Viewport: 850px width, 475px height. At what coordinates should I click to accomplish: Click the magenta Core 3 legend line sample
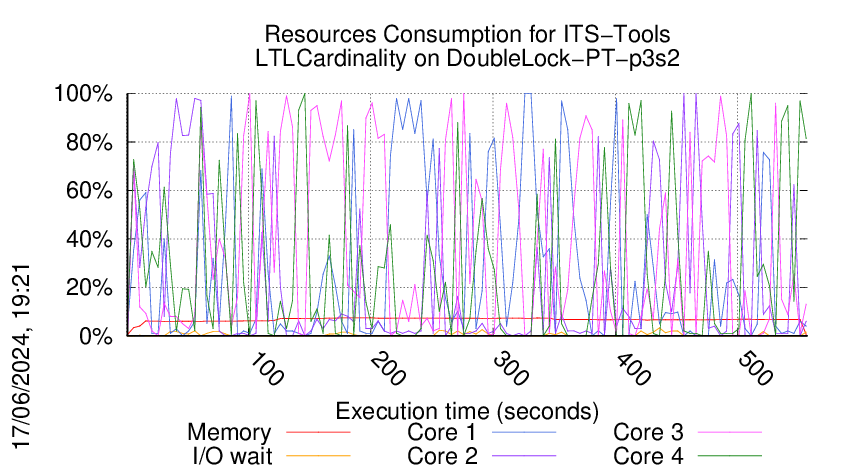730,432
